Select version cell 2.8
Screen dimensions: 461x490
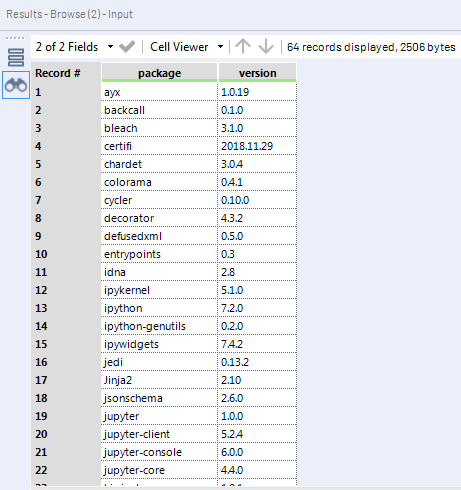pyautogui.click(x=257, y=272)
